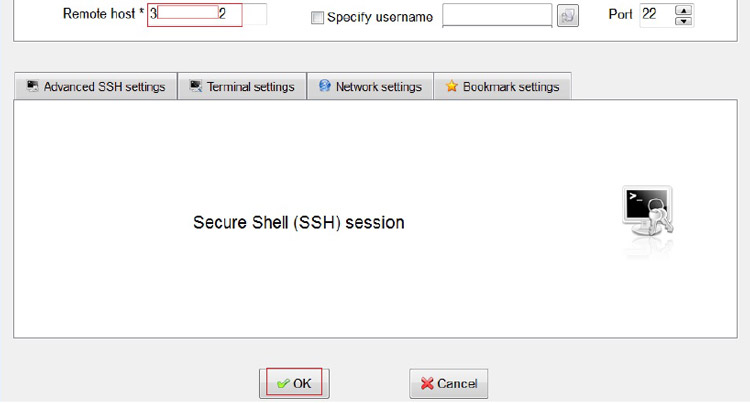Screen dimensions: 750x403
Task: Dismiss the dialog with Cancel button
Action: (x=449, y=383)
